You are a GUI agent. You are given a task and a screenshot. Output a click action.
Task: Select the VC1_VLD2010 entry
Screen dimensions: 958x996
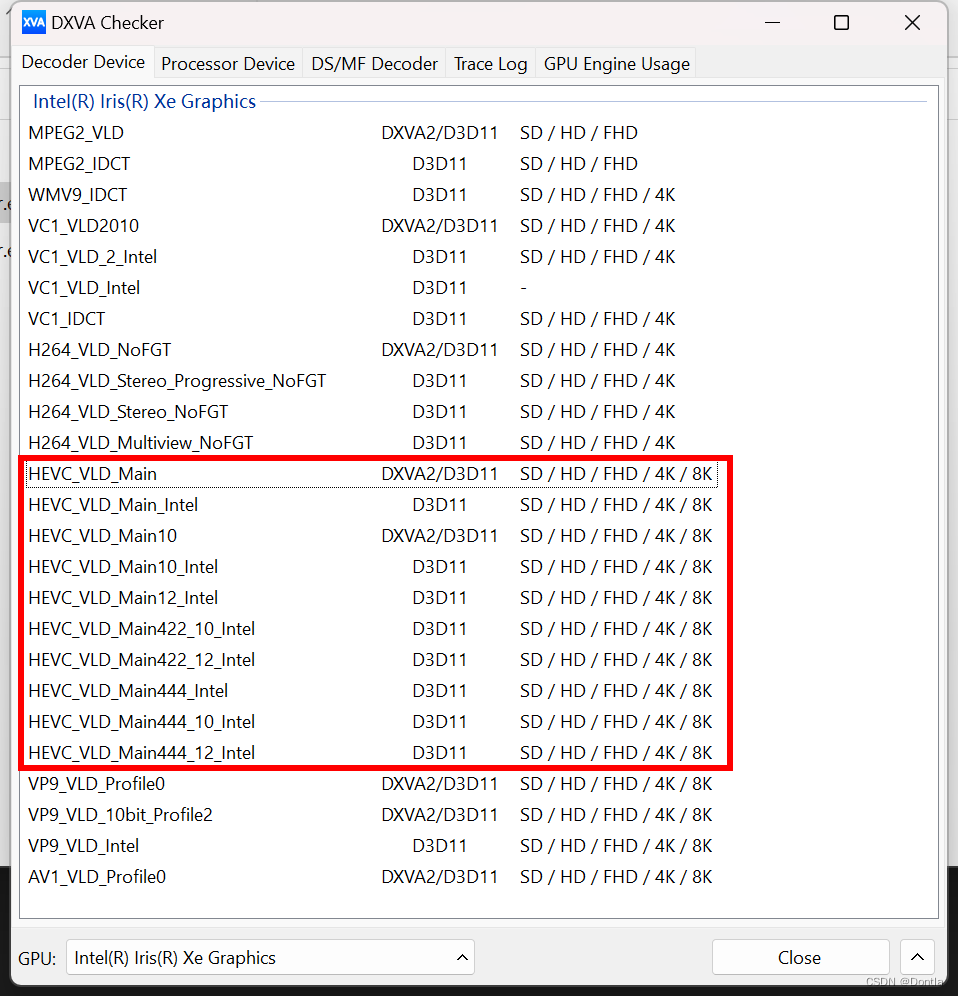point(372,226)
